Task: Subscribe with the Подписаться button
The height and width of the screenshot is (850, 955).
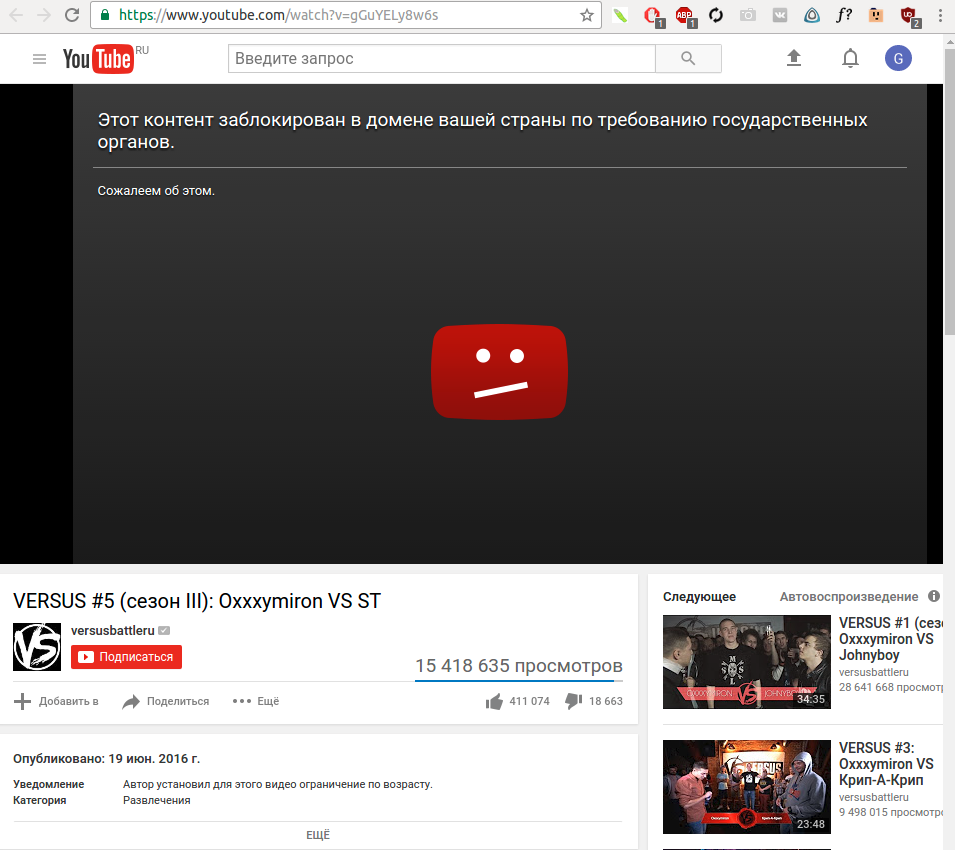Action: point(126,657)
